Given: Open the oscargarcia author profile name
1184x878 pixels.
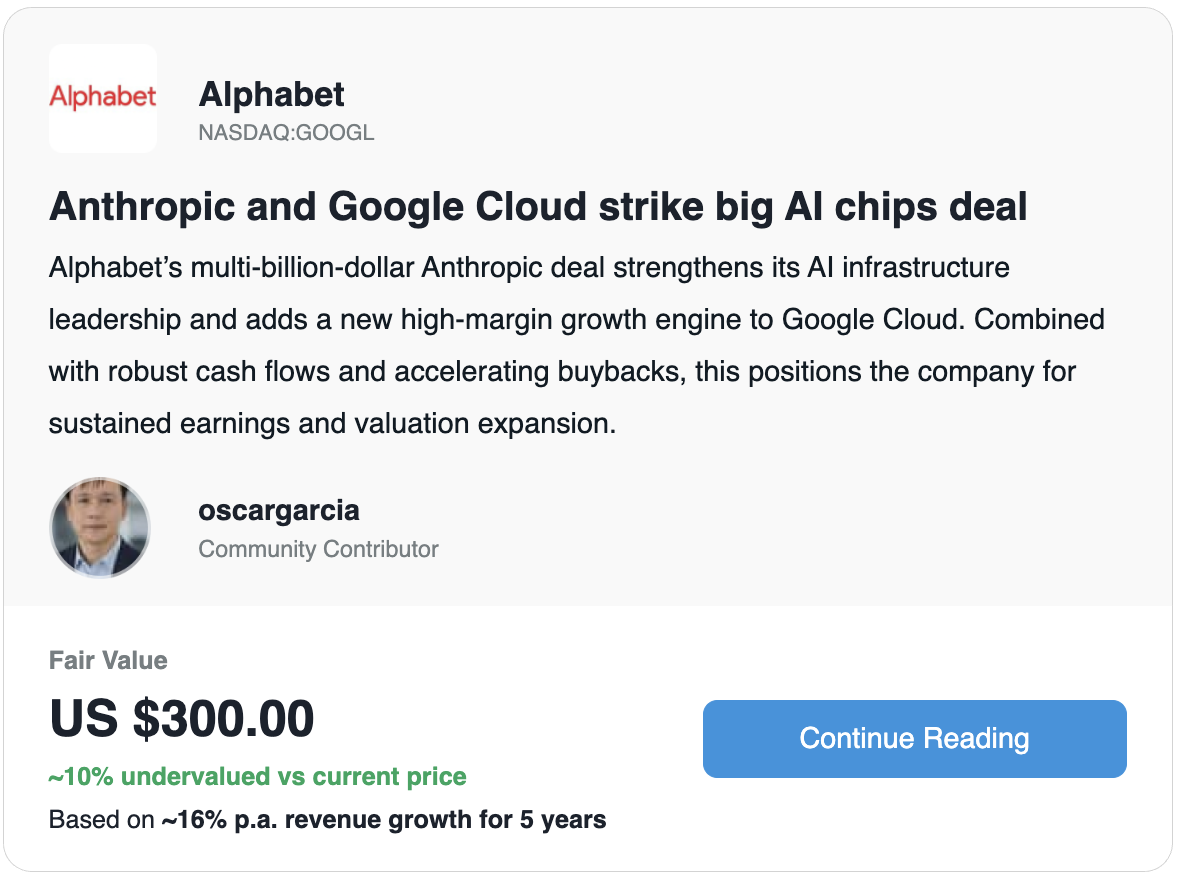Looking at the screenshot, I should 279,511.
